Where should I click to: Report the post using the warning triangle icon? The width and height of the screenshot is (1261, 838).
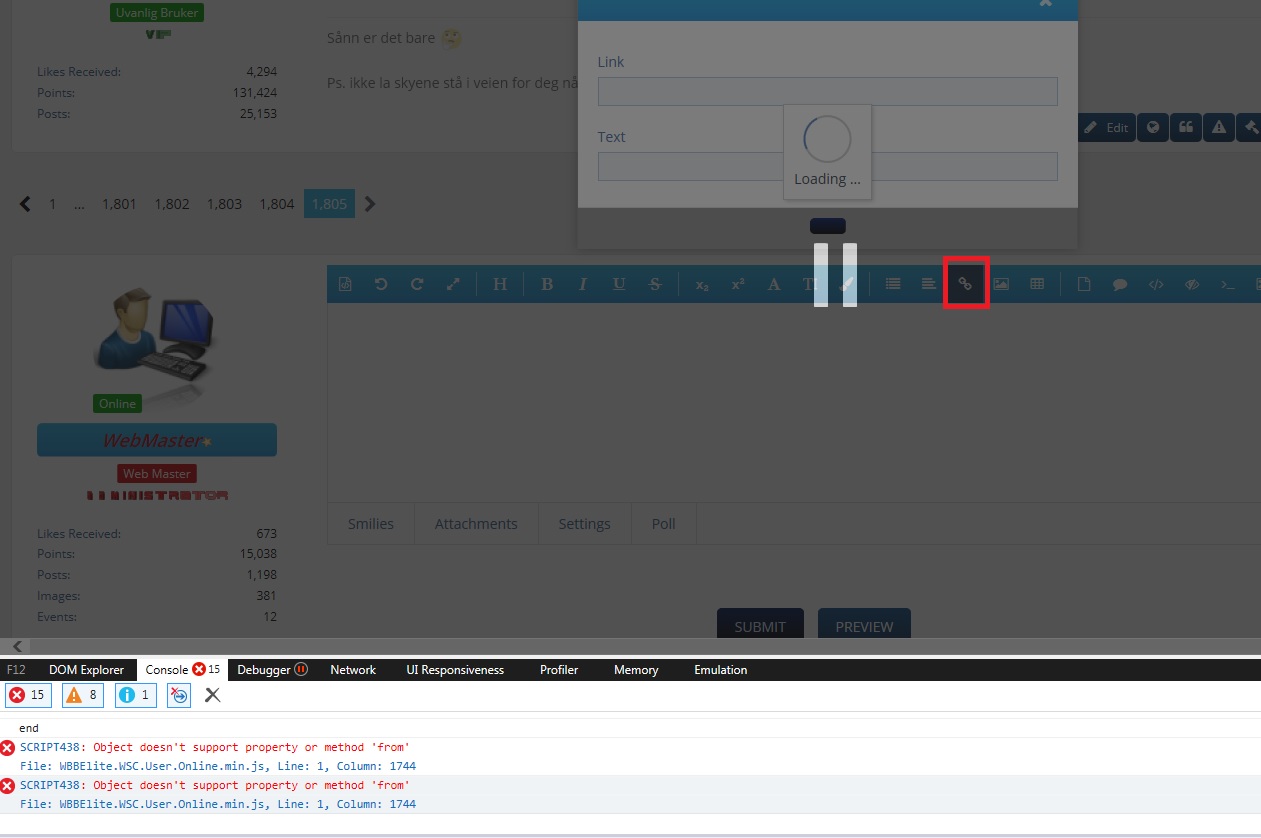(1219, 127)
